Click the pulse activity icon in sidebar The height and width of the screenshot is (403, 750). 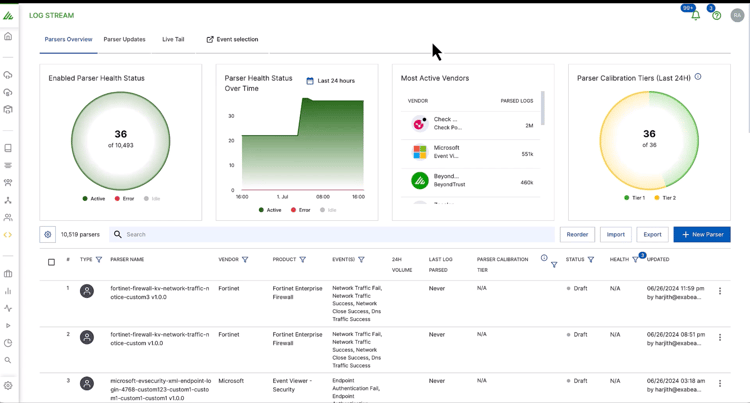(x=8, y=308)
